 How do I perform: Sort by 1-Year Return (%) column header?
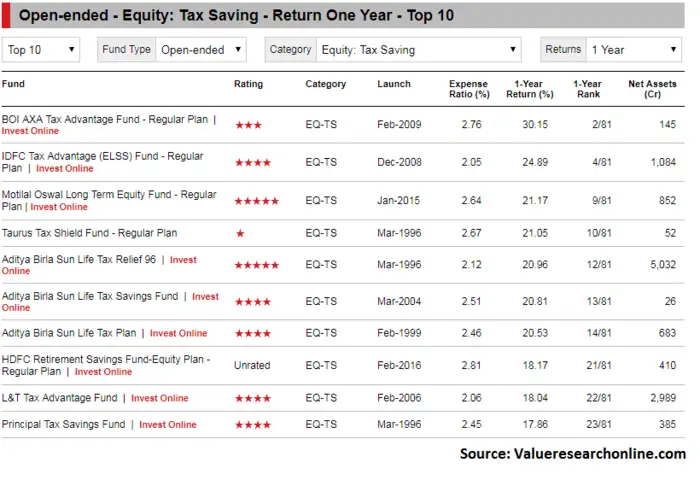pos(529,89)
